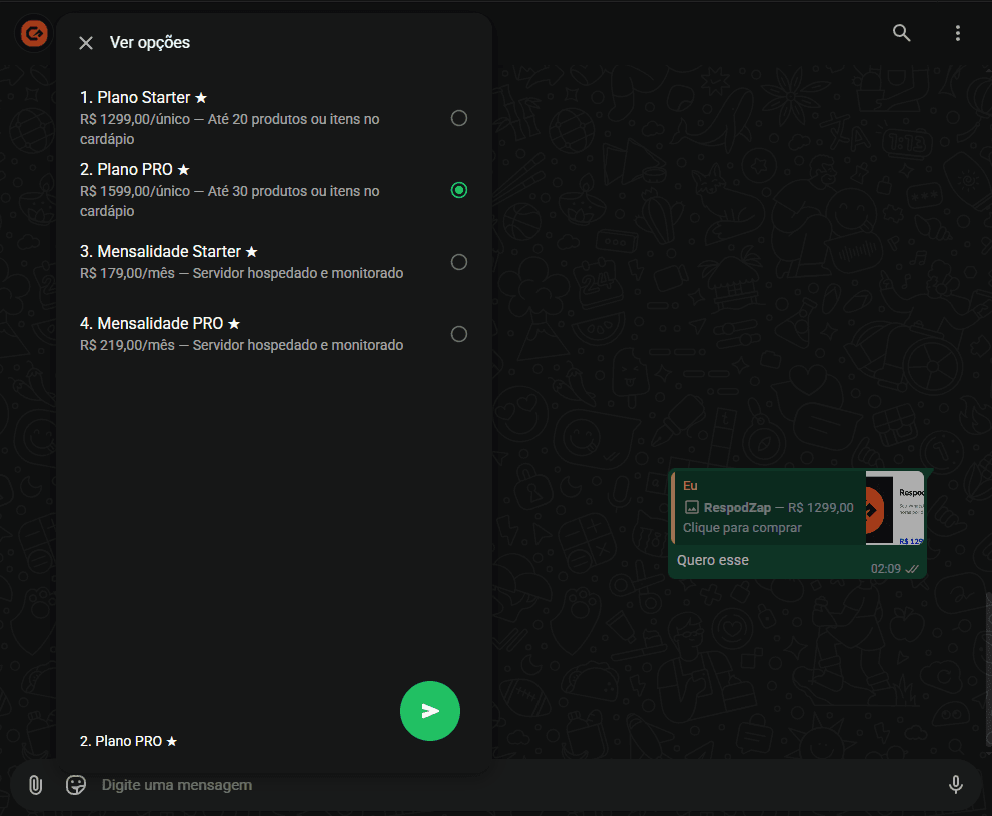Click the '4. Mensalidade PRO ★' title
Image resolution: width=992 pixels, height=816 pixels.
coord(160,324)
